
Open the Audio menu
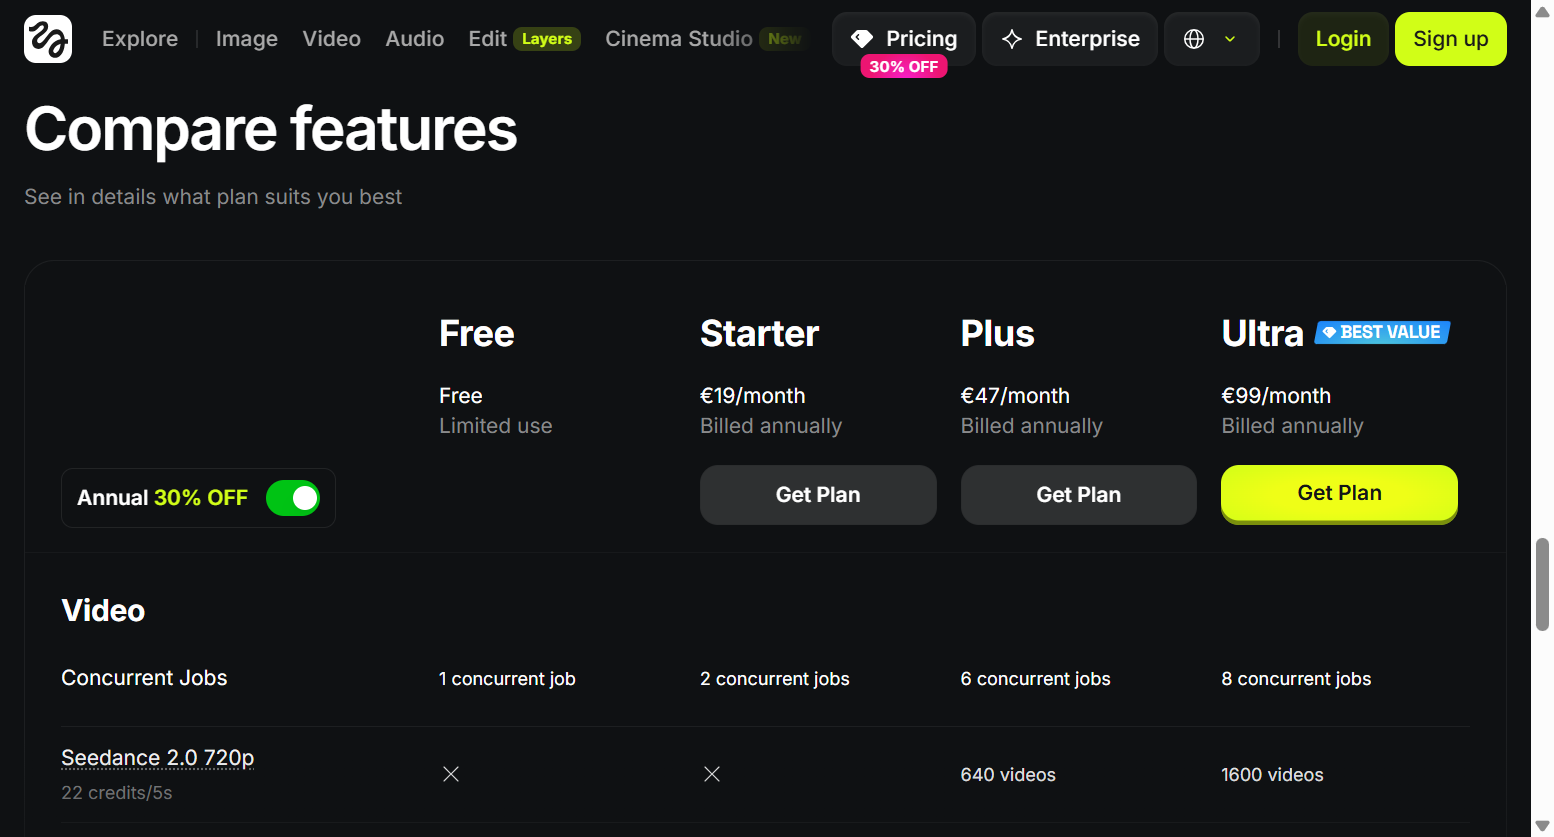click(x=415, y=39)
